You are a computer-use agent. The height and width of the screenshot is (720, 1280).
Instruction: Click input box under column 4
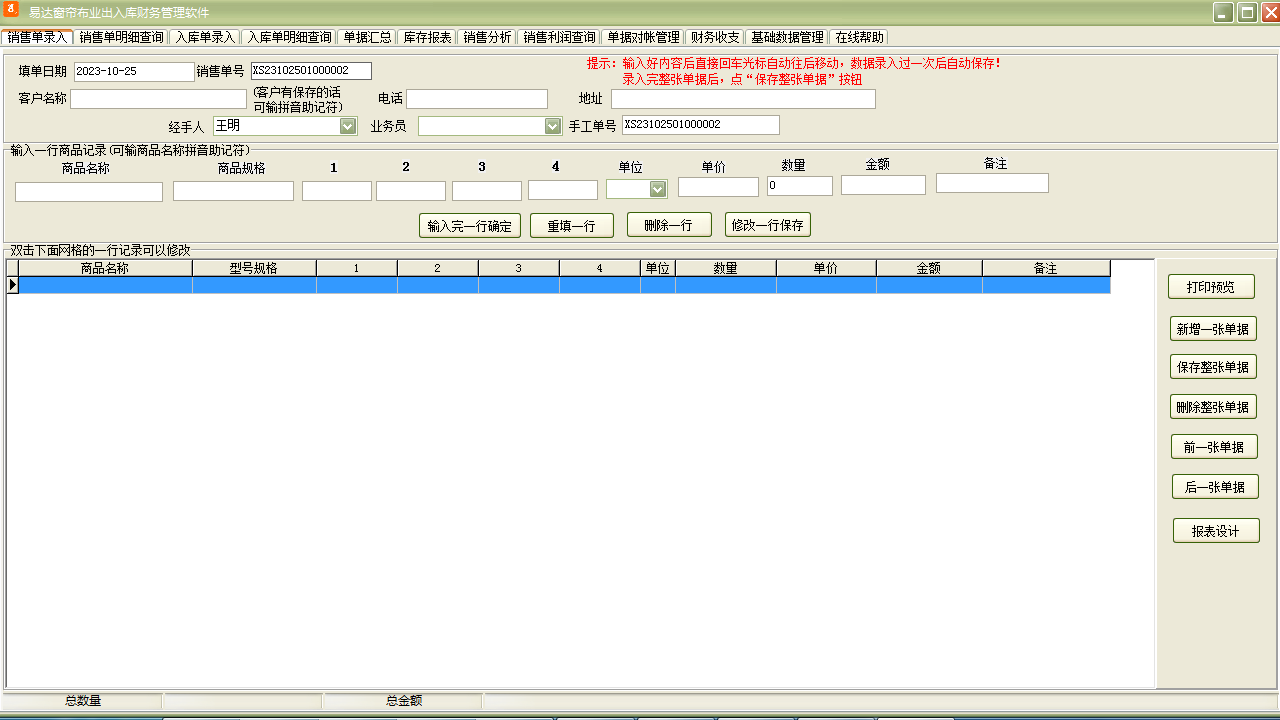pos(563,190)
